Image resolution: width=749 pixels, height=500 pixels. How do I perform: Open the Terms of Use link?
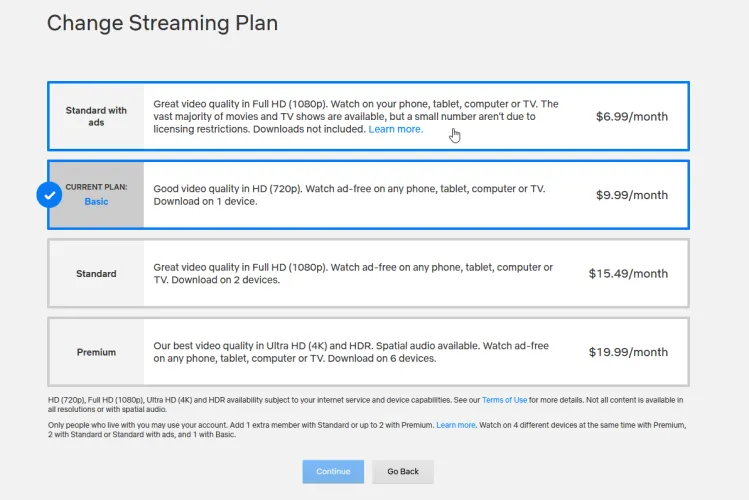tap(504, 400)
